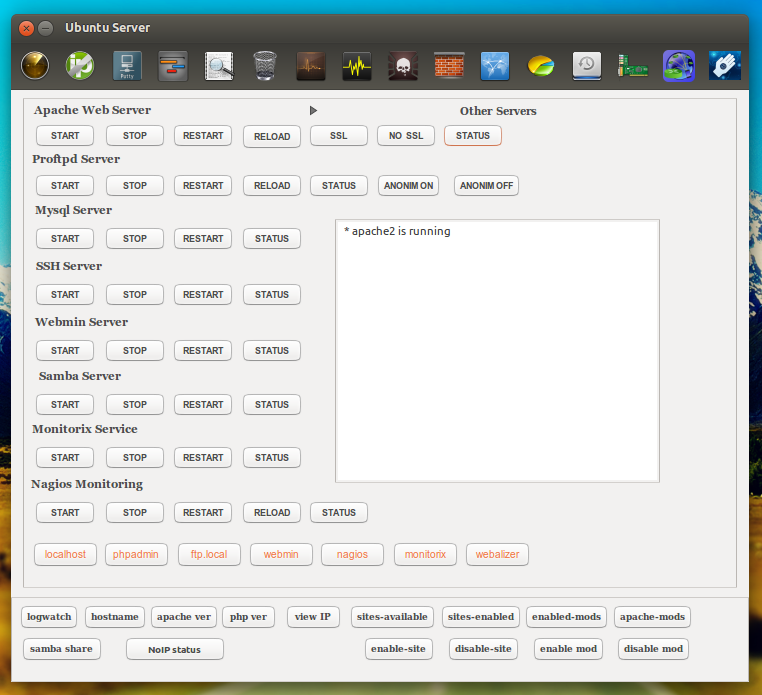
Task: Restart the Webmin Server
Action: [203, 350]
